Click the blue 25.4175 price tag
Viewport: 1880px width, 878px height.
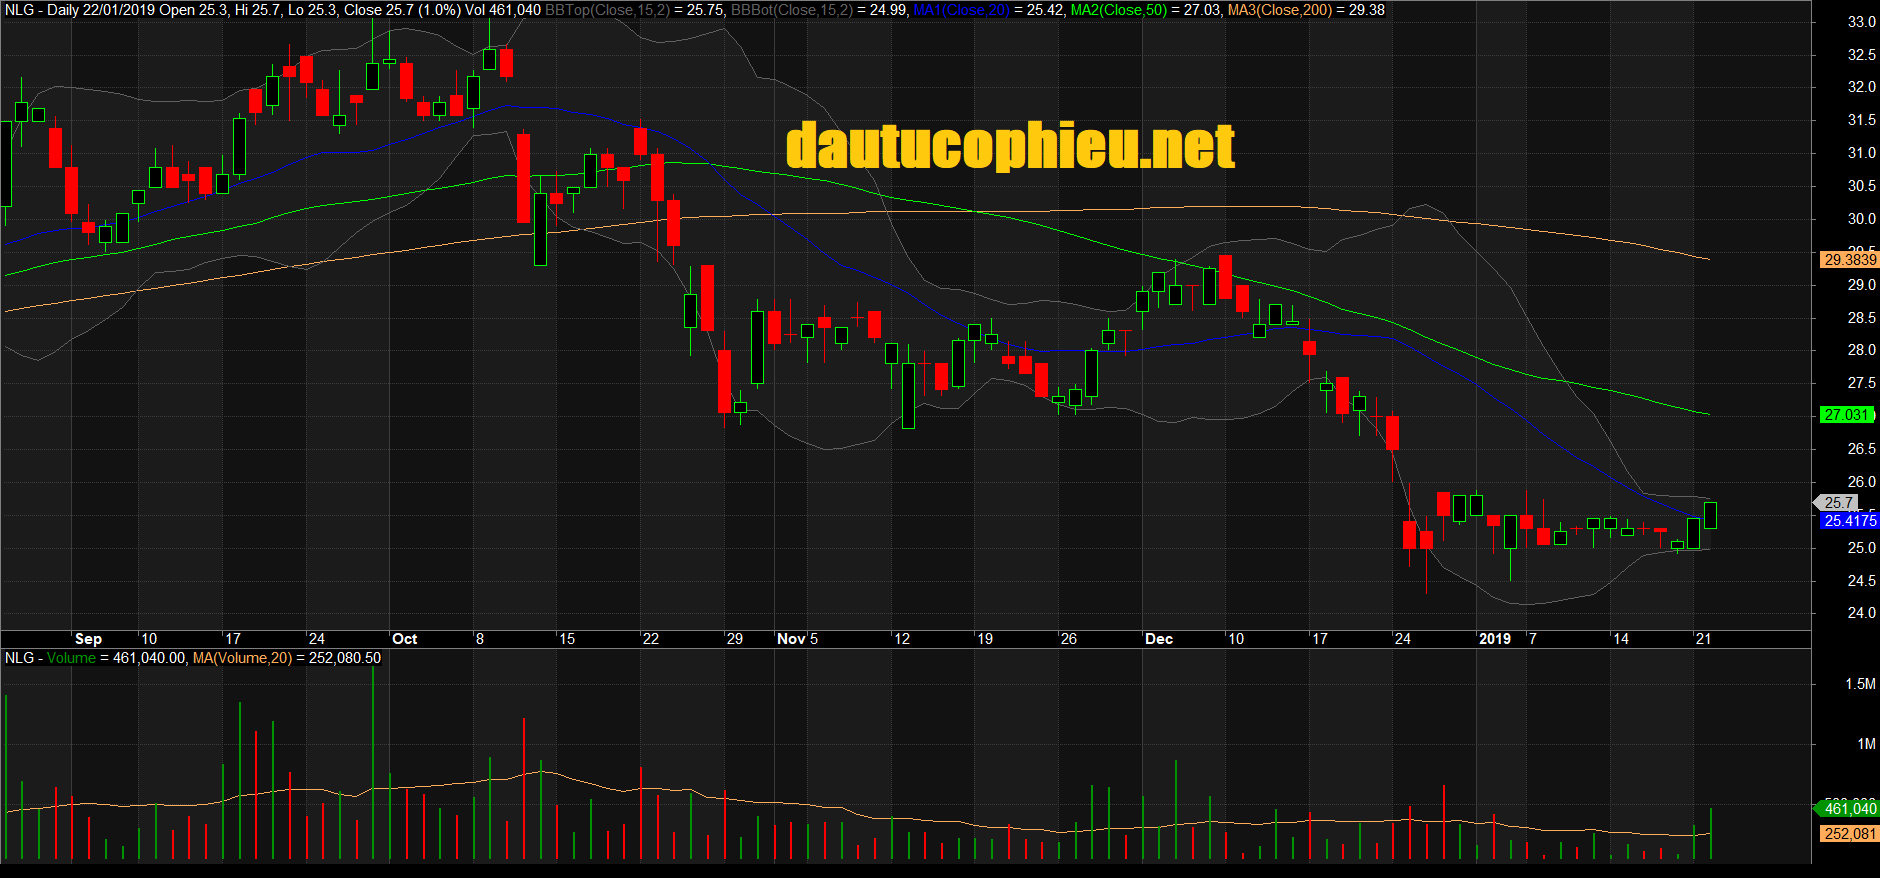(x=1849, y=521)
